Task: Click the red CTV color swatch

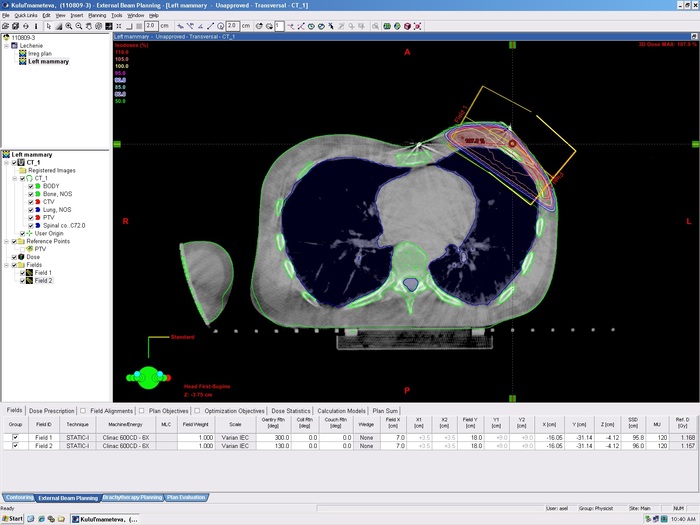Action: (x=37, y=202)
